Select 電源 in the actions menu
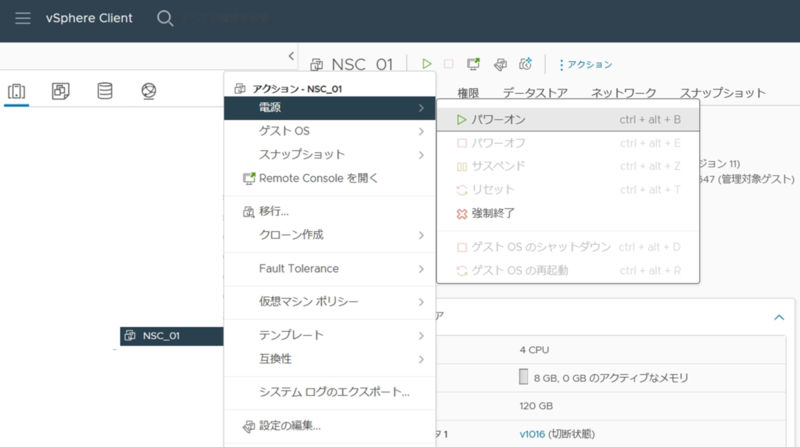Viewport: 800px width, 447px height. [x=330, y=108]
